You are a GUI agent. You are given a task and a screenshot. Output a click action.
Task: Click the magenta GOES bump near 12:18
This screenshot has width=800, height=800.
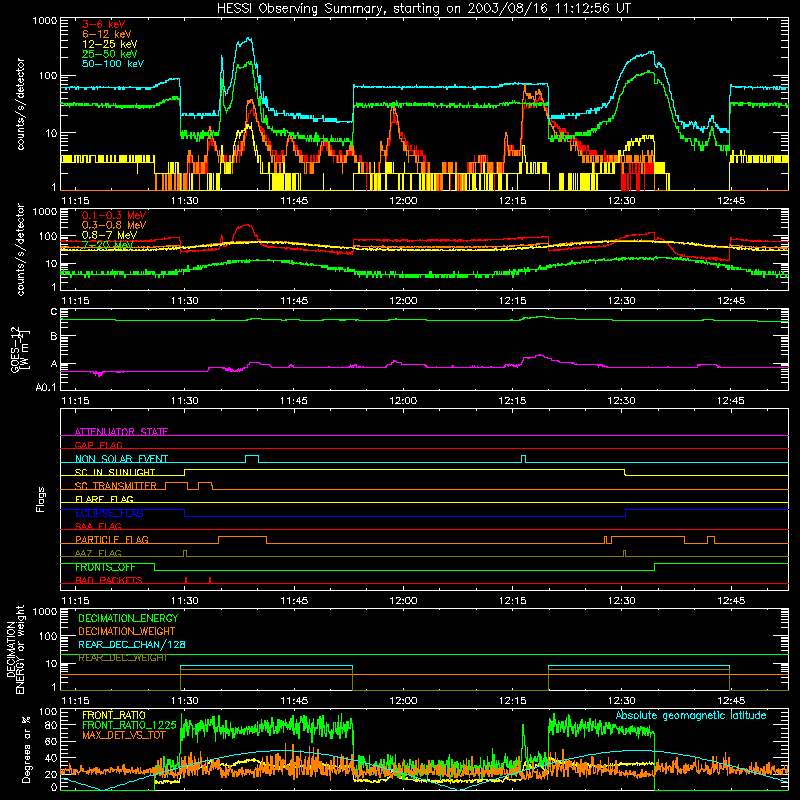click(x=539, y=356)
